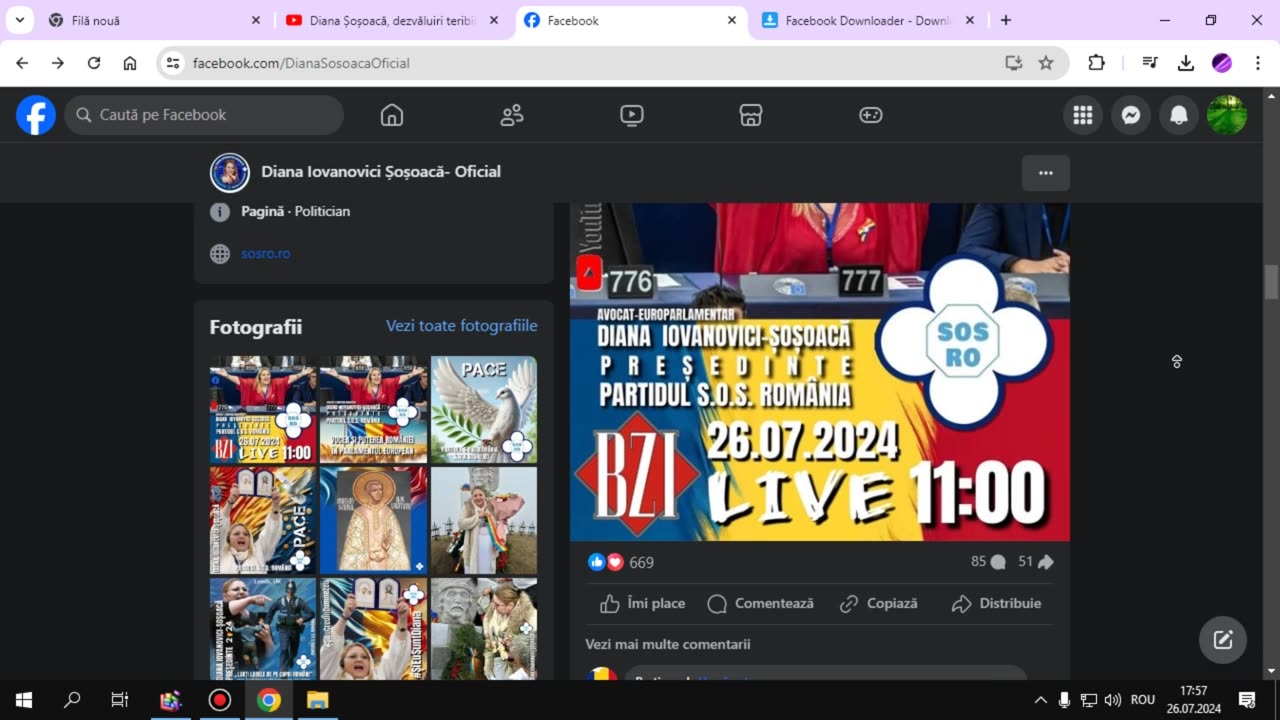Switch to the Filă nouă tab
1280x720 pixels.
[x=155, y=20]
